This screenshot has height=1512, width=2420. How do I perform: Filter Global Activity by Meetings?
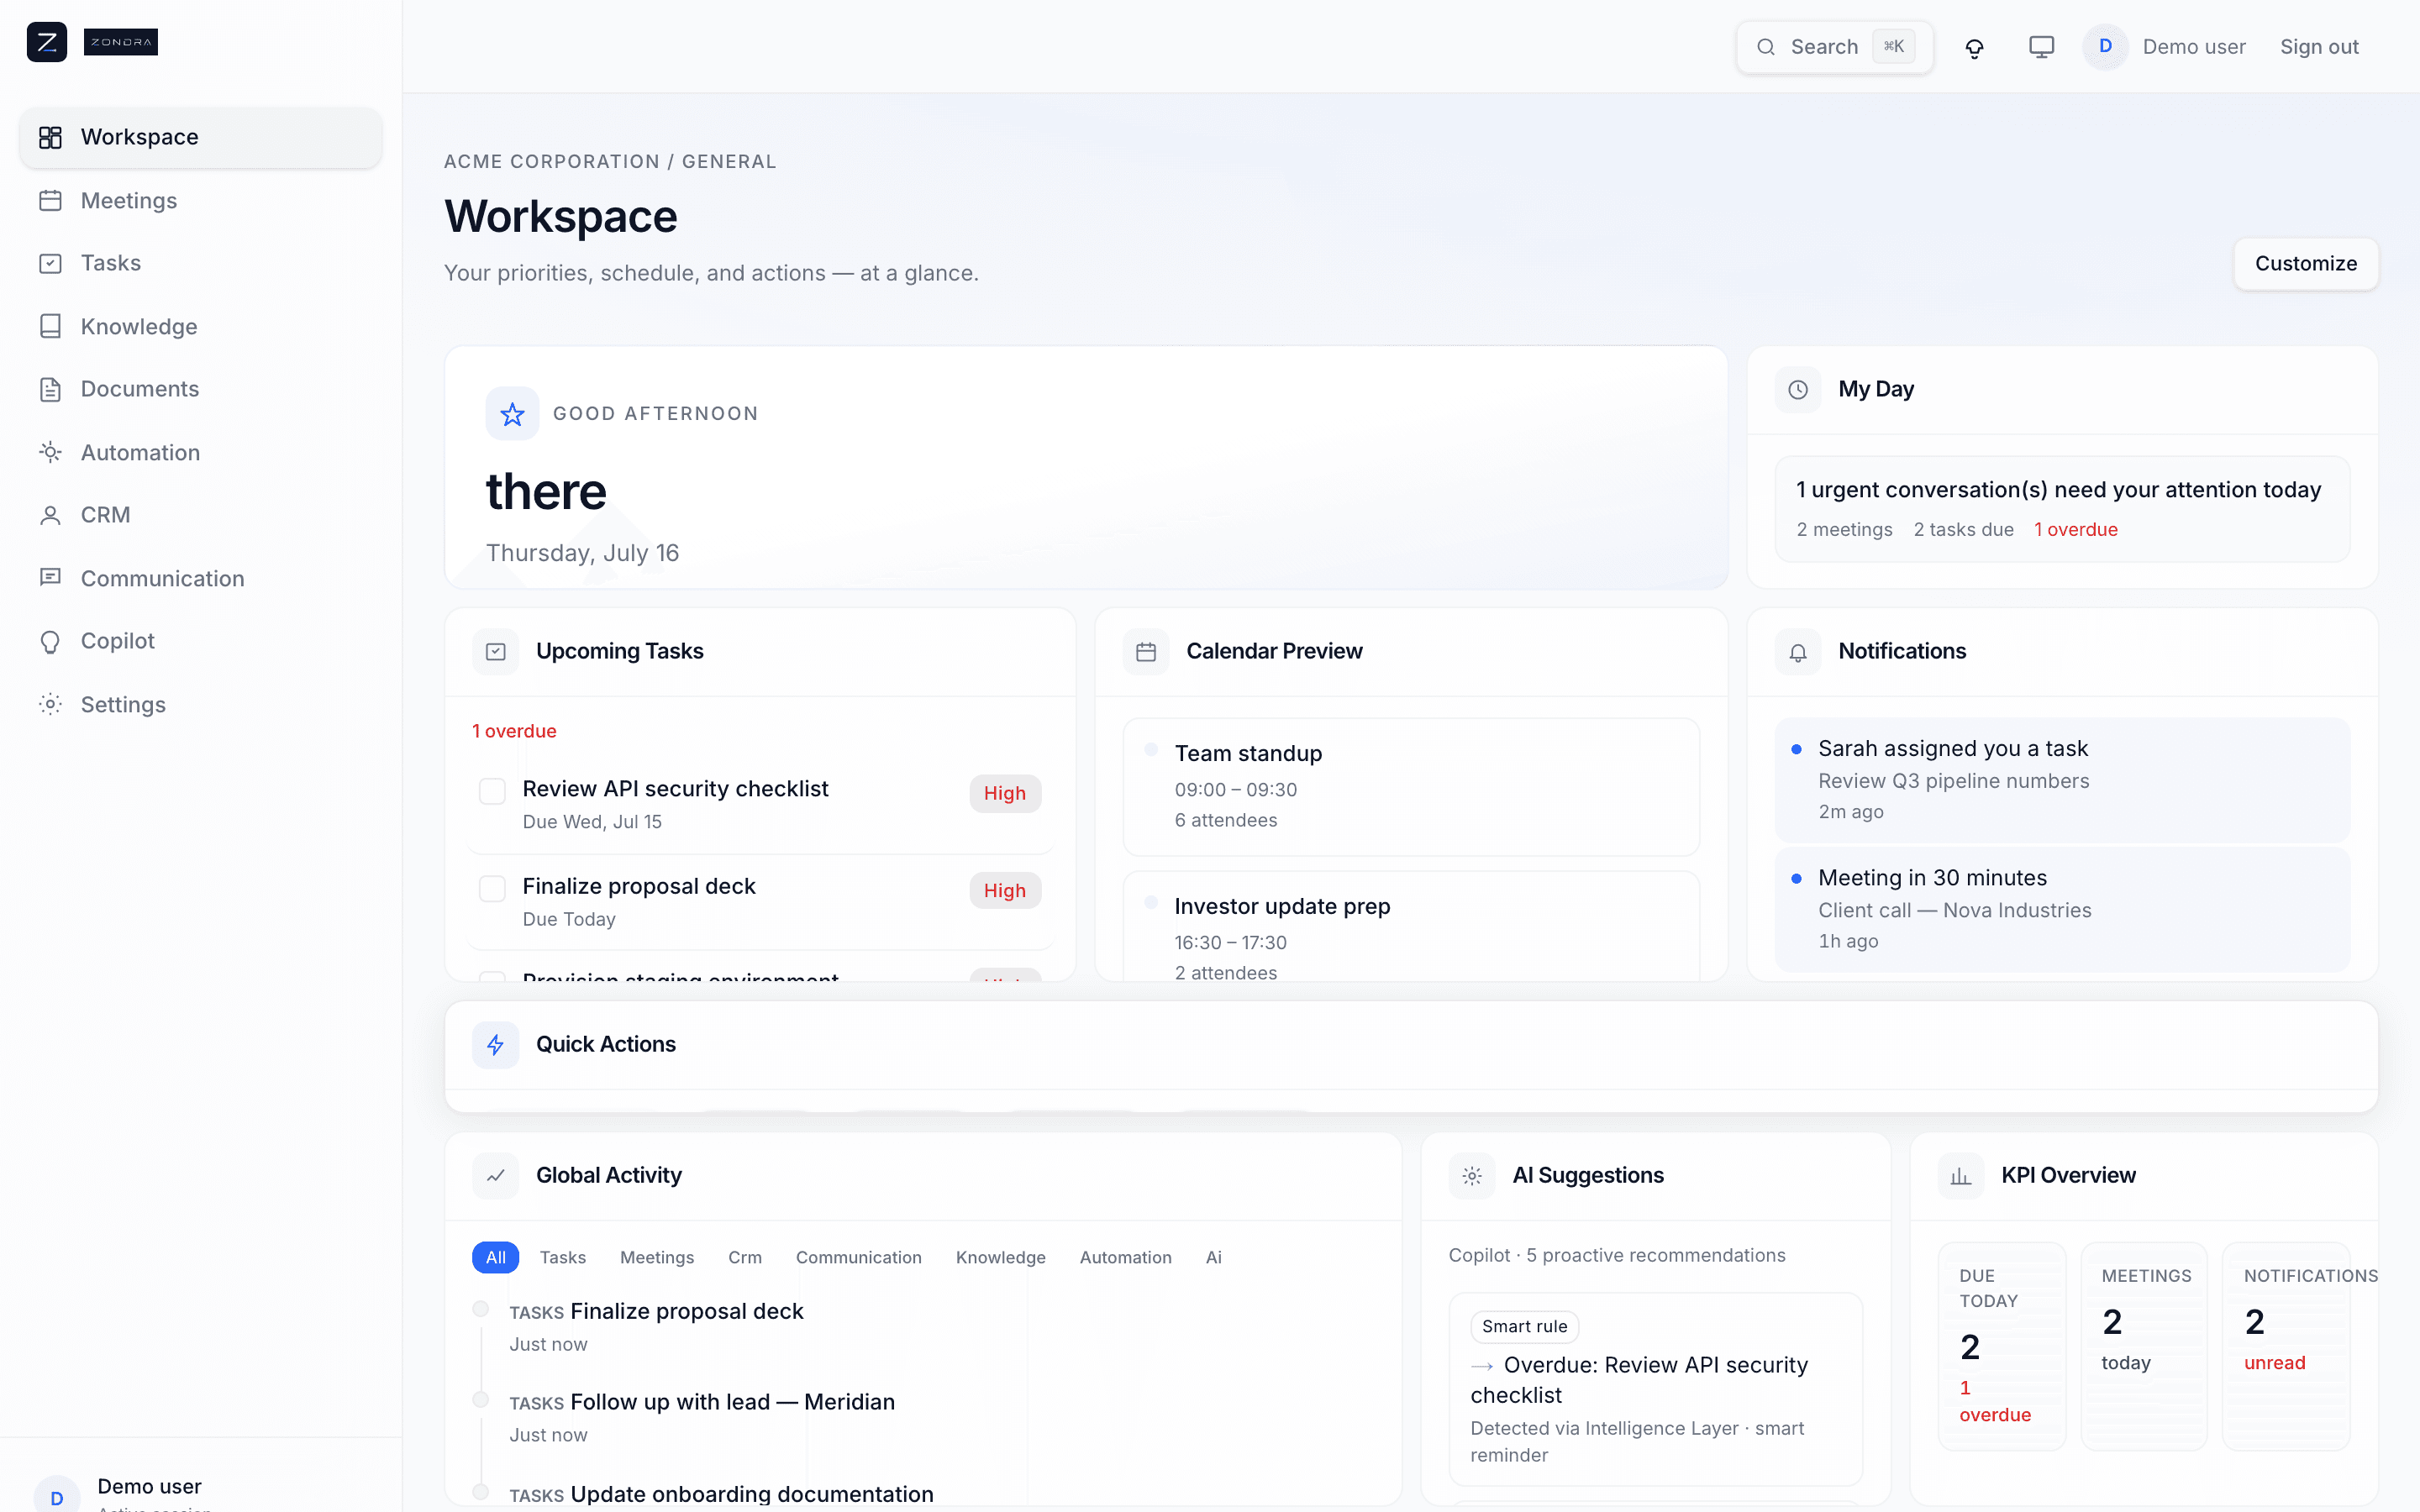point(657,1257)
